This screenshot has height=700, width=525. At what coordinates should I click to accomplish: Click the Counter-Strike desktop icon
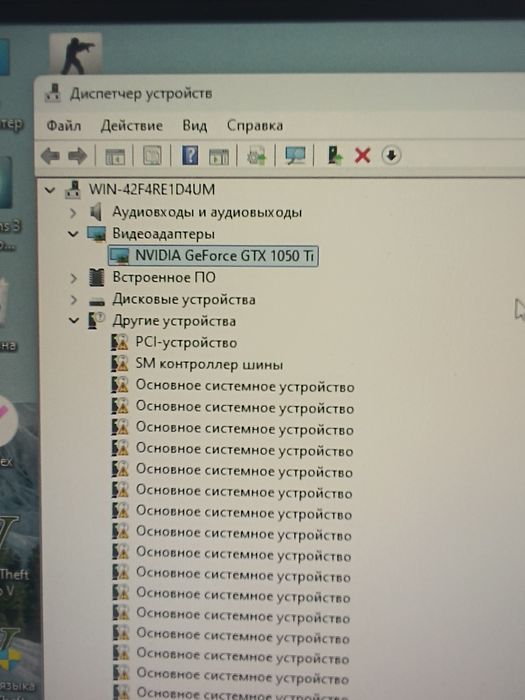coord(76,54)
